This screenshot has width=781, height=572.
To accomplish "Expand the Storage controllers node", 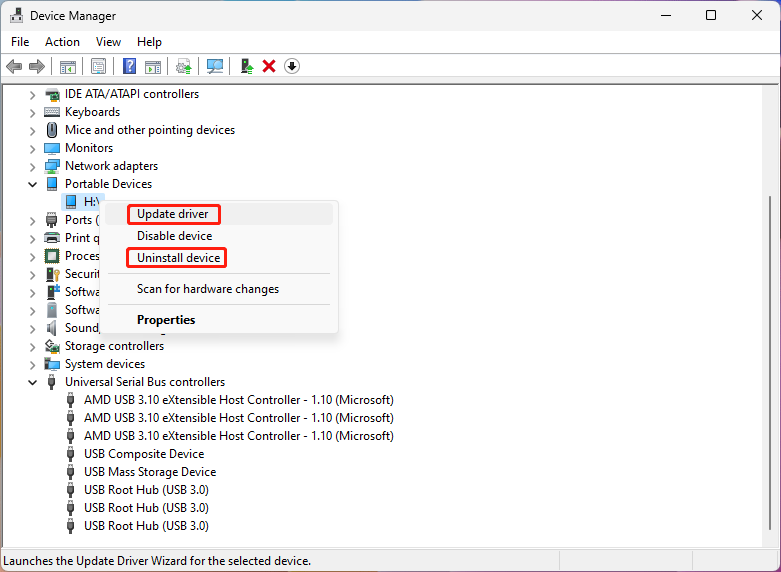I will (x=32, y=347).
